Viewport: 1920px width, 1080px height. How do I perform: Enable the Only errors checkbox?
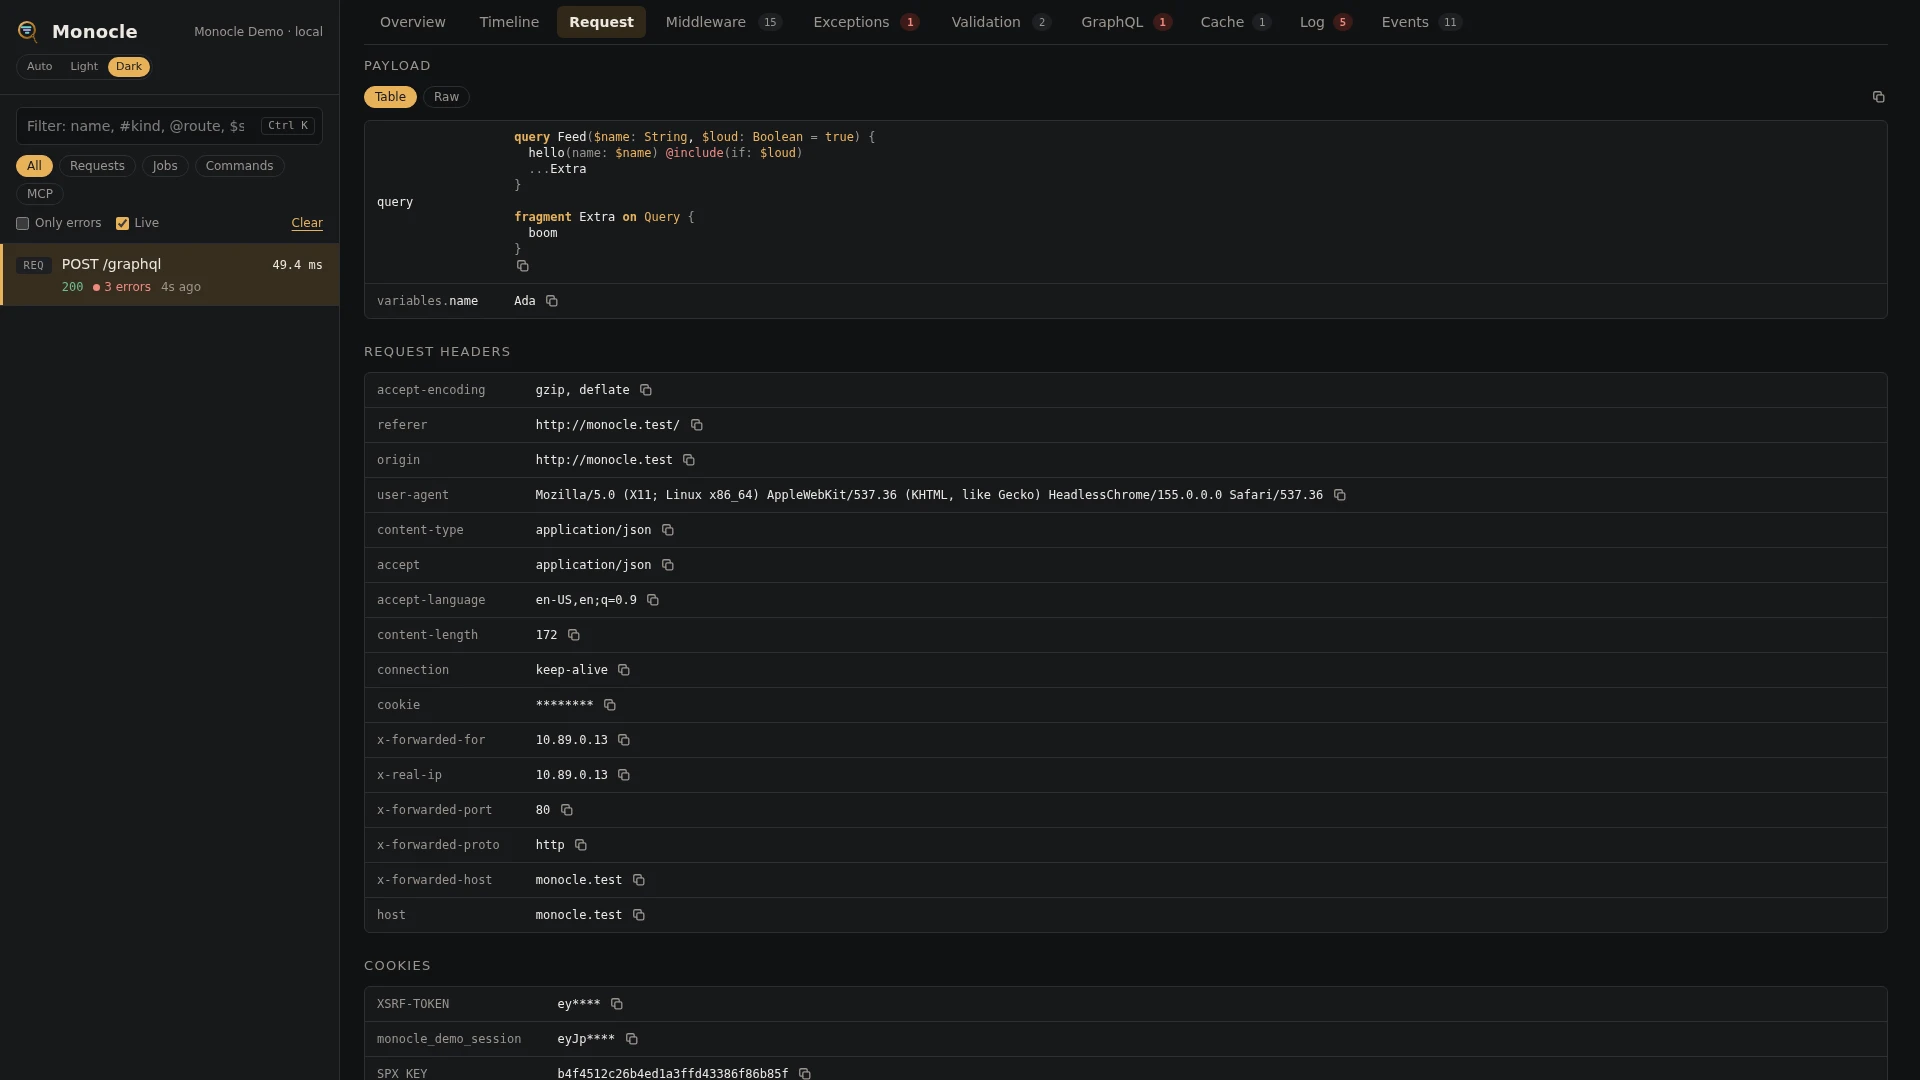click(22, 224)
